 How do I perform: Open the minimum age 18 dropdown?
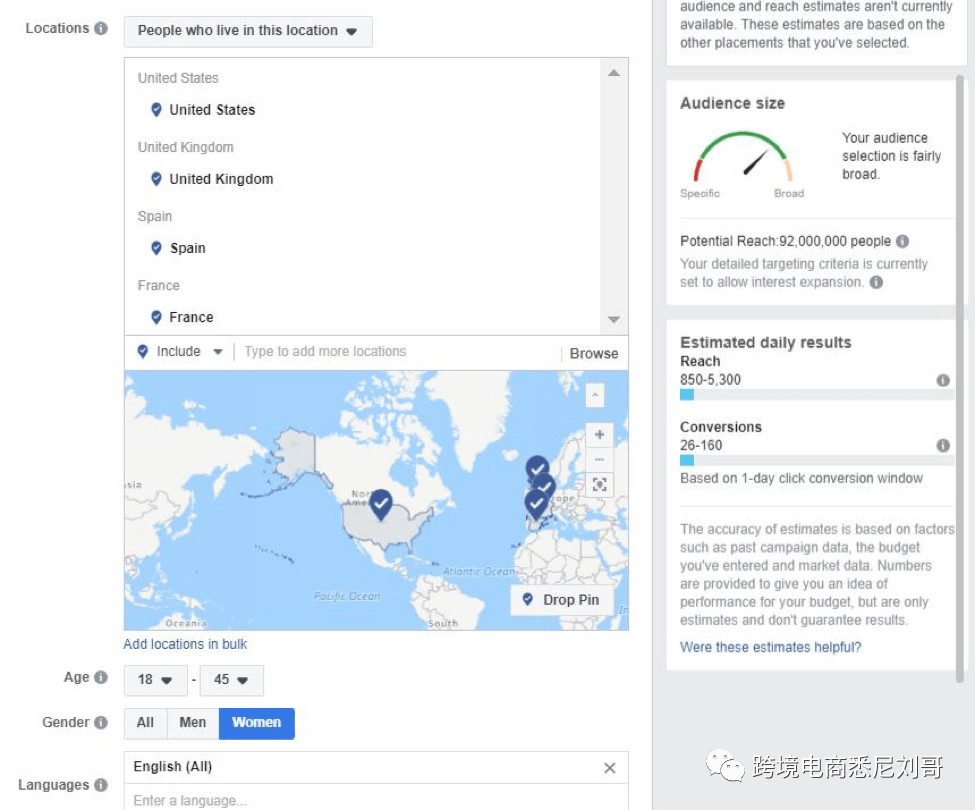pyautogui.click(x=155, y=680)
